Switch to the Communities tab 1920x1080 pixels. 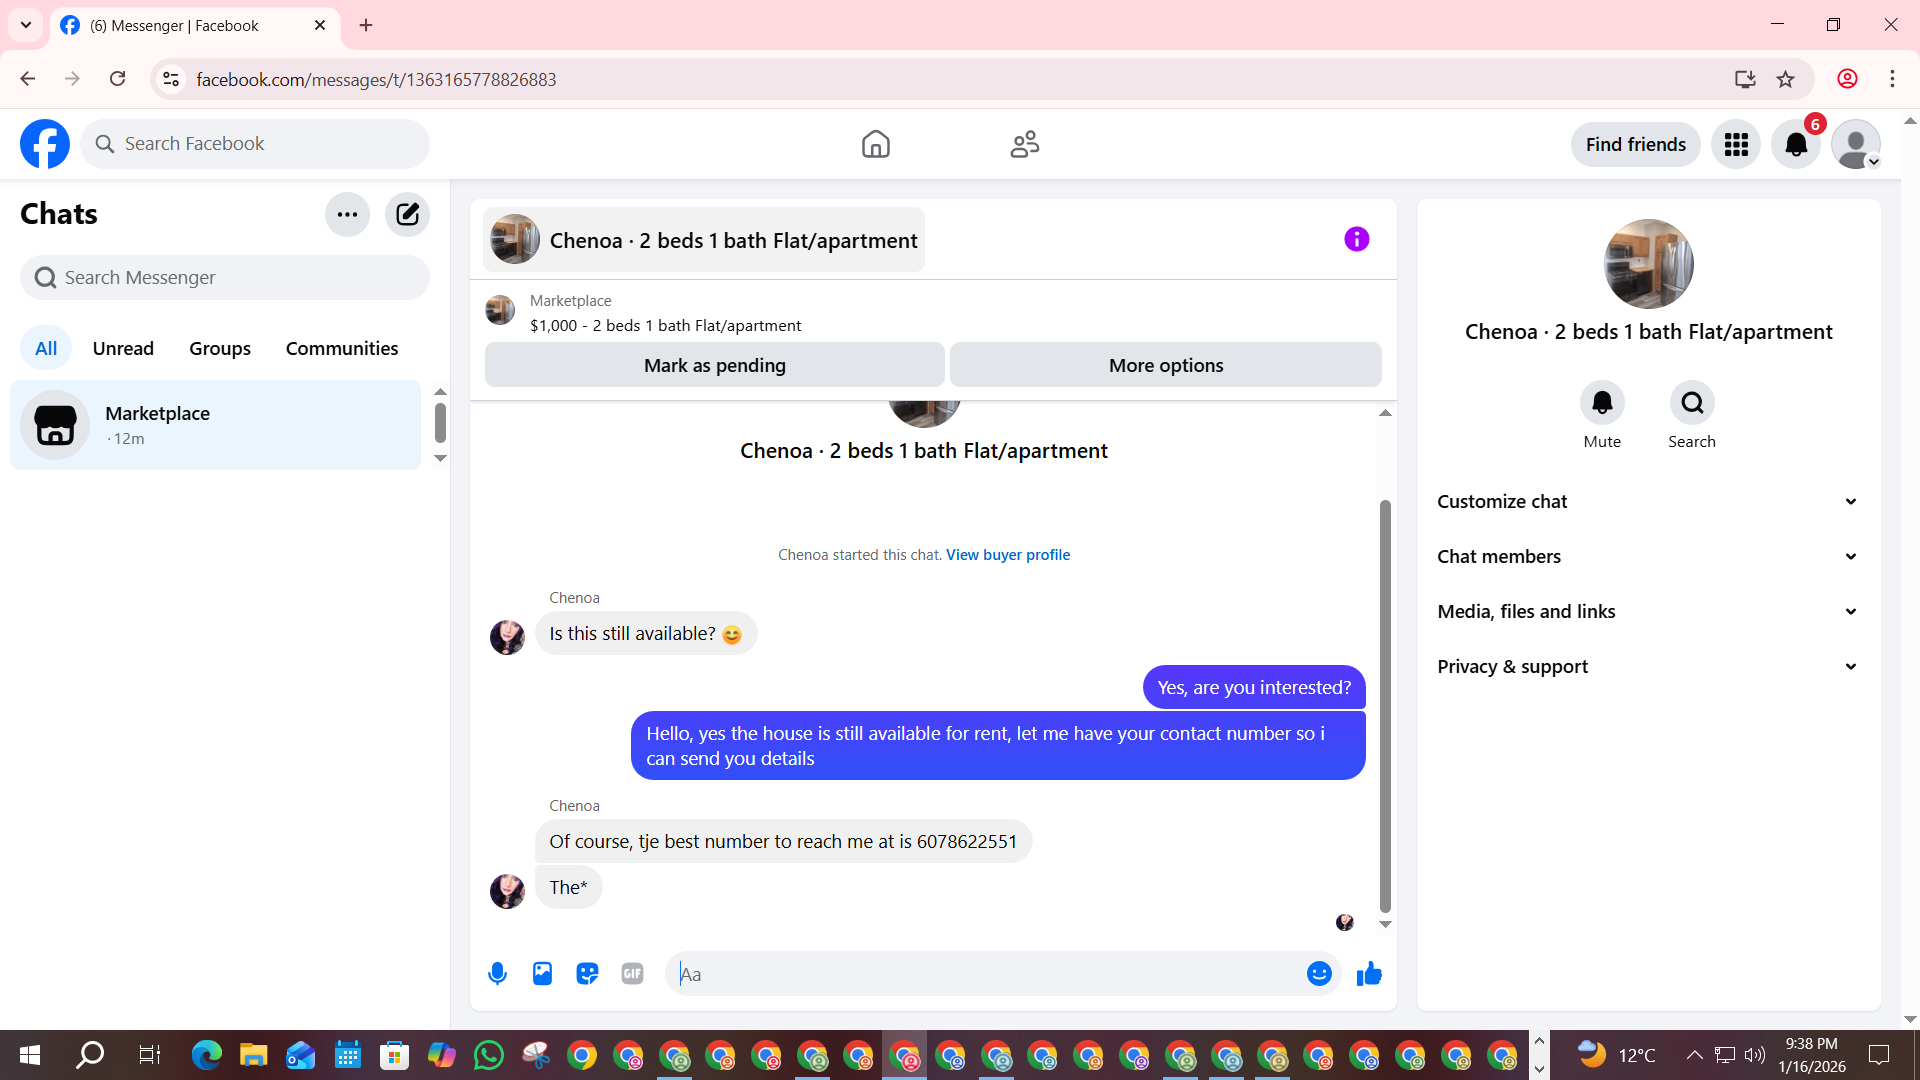point(342,348)
